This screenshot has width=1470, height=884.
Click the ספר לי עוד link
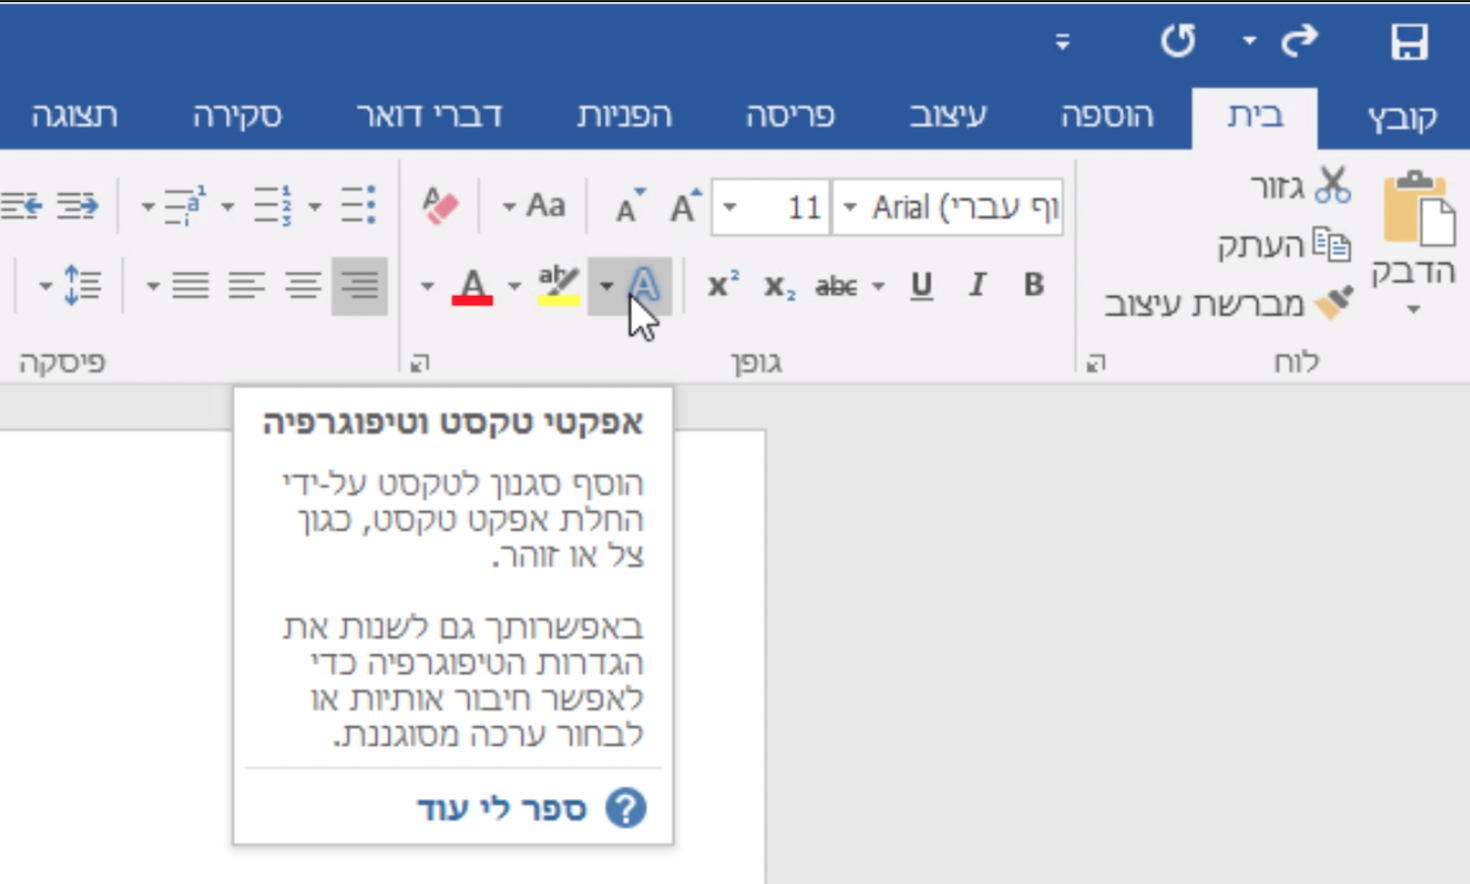pos(502,809)
